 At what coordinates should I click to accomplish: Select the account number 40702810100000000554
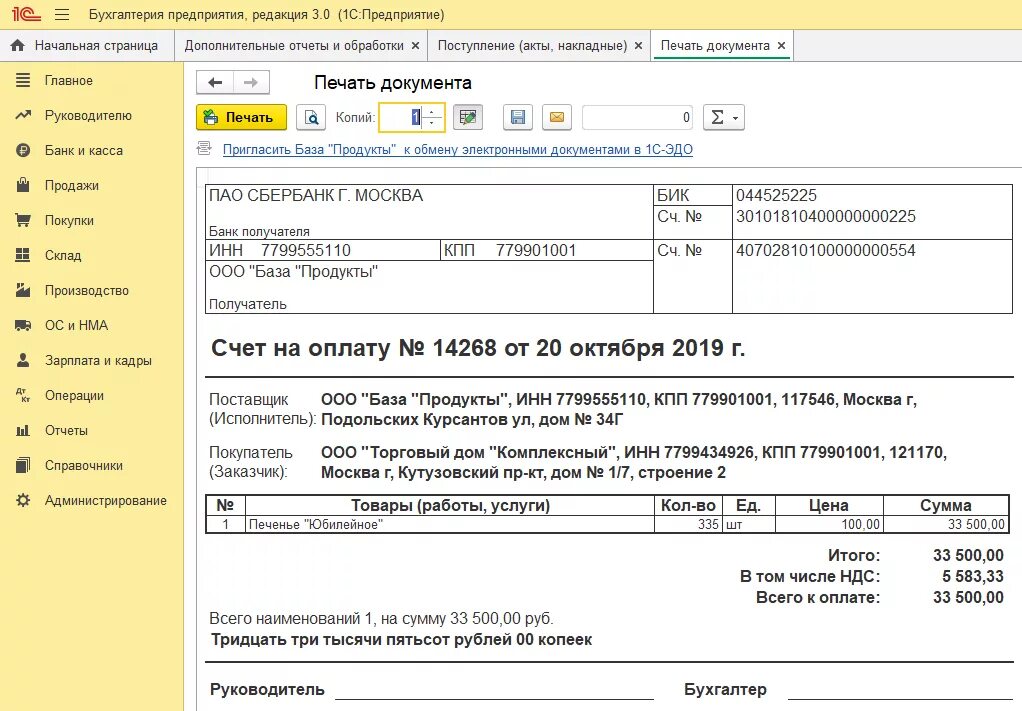(826, 250)
